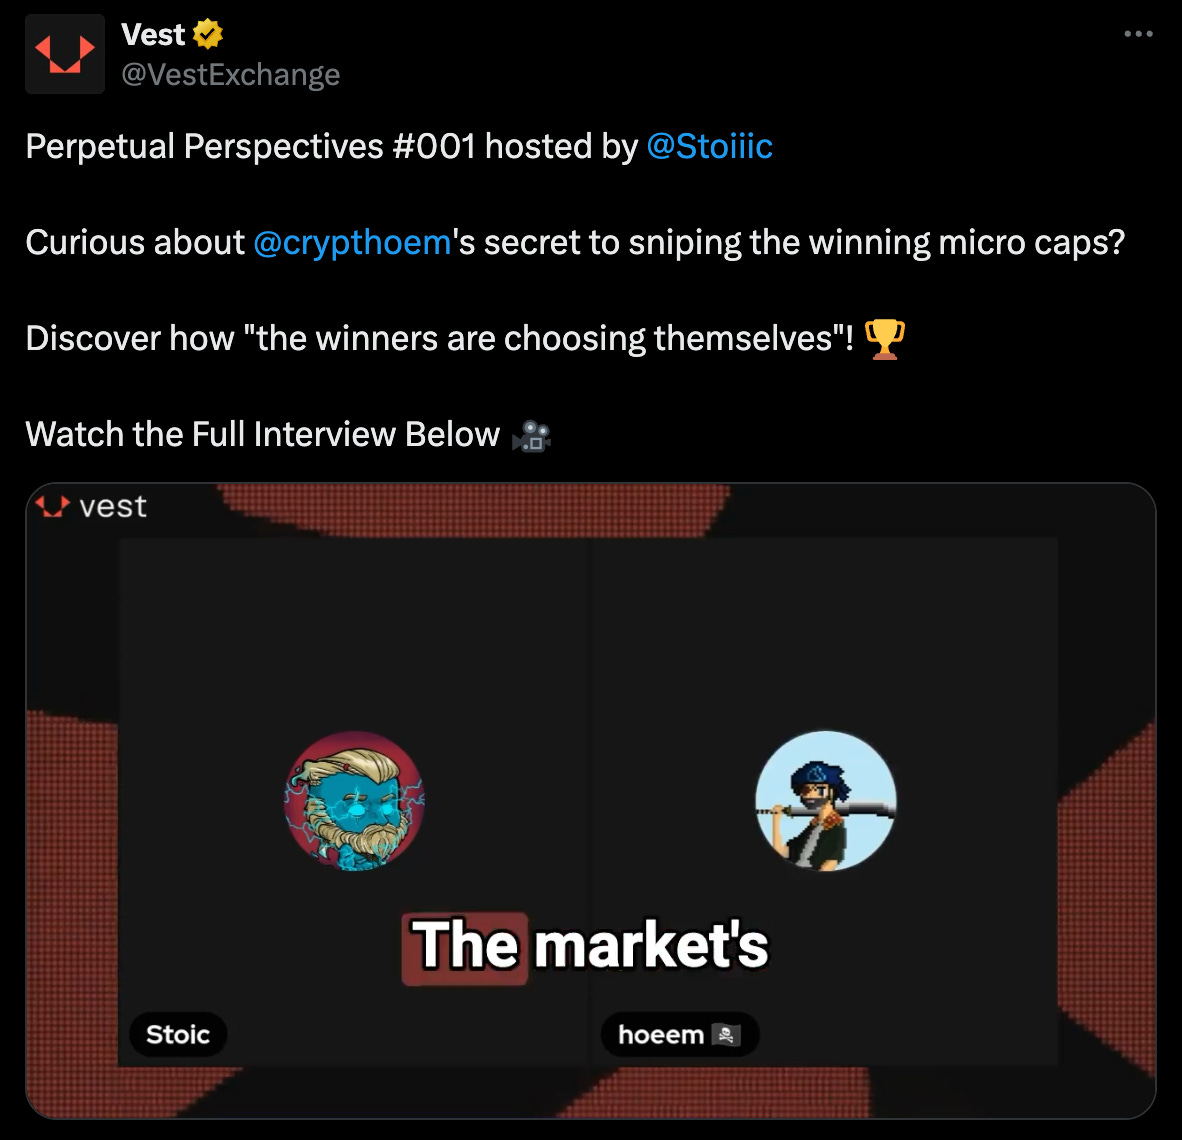The image size is (1182, 1140).
Task: Open the Vest display name
Action: click(153, 34)
